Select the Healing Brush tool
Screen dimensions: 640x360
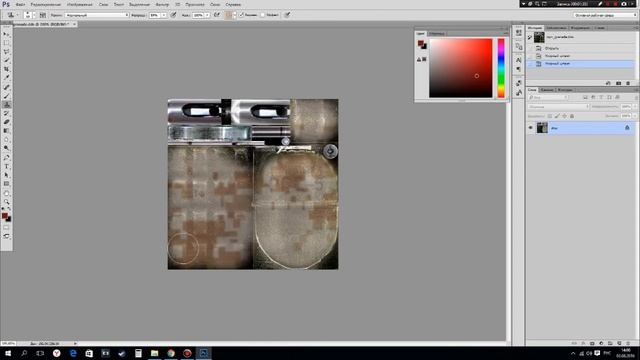(7, 87)
